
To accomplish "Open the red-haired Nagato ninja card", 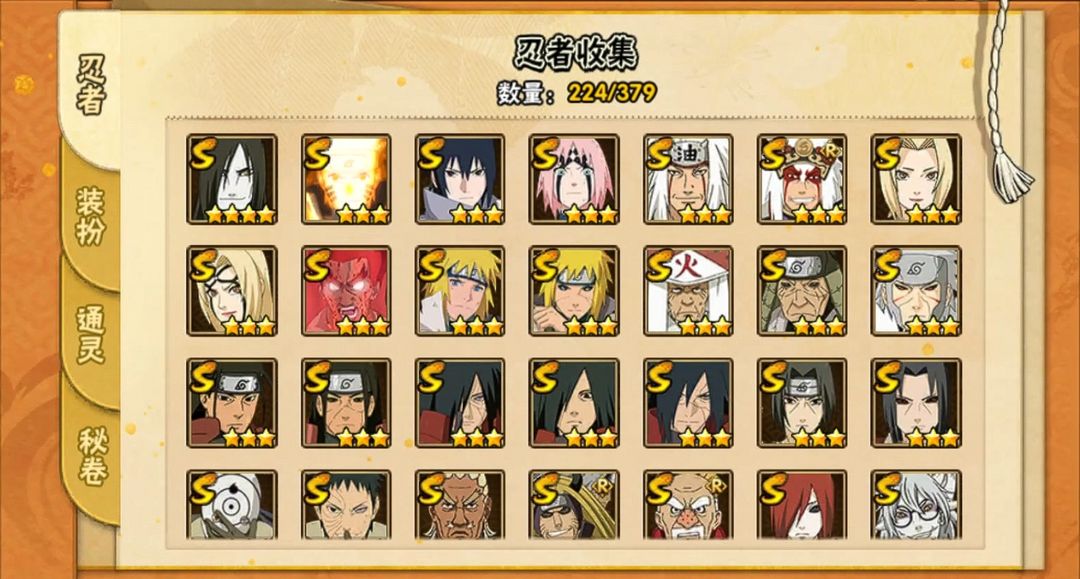I will 802,505.
